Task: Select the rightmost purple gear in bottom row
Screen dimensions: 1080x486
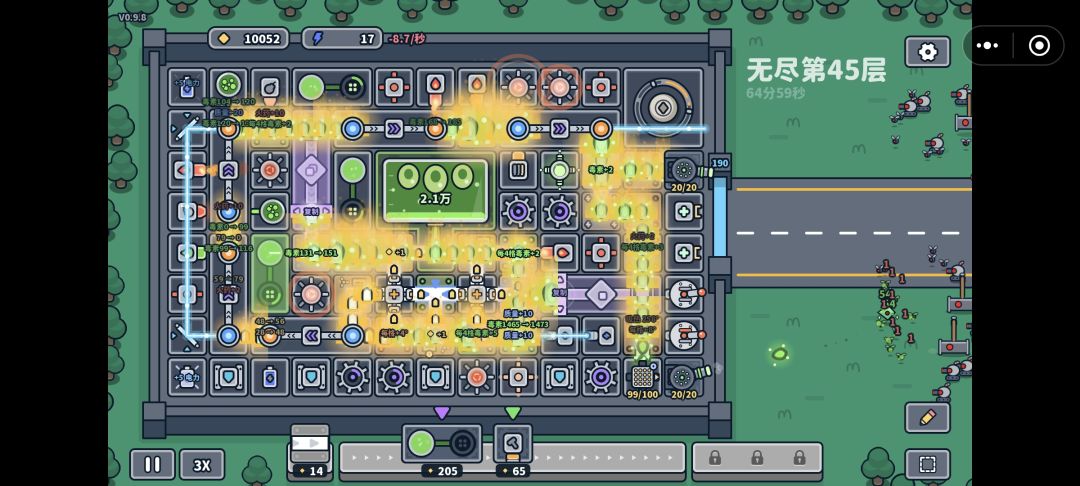Action: coord(601,377)
